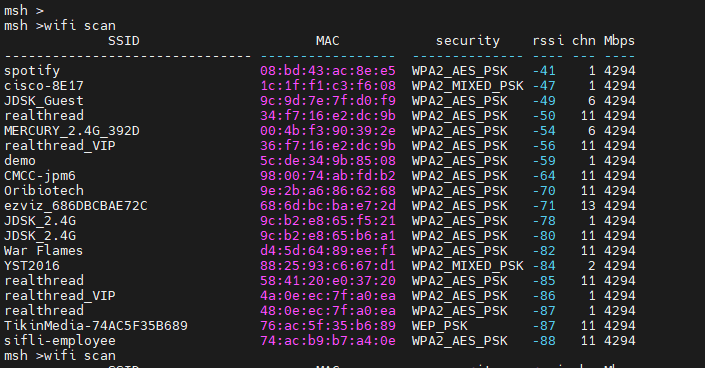Click the cisco-8E17 network name
This screenshot has width=705, height=368.
pyautogui.click(x=44, y=86)
